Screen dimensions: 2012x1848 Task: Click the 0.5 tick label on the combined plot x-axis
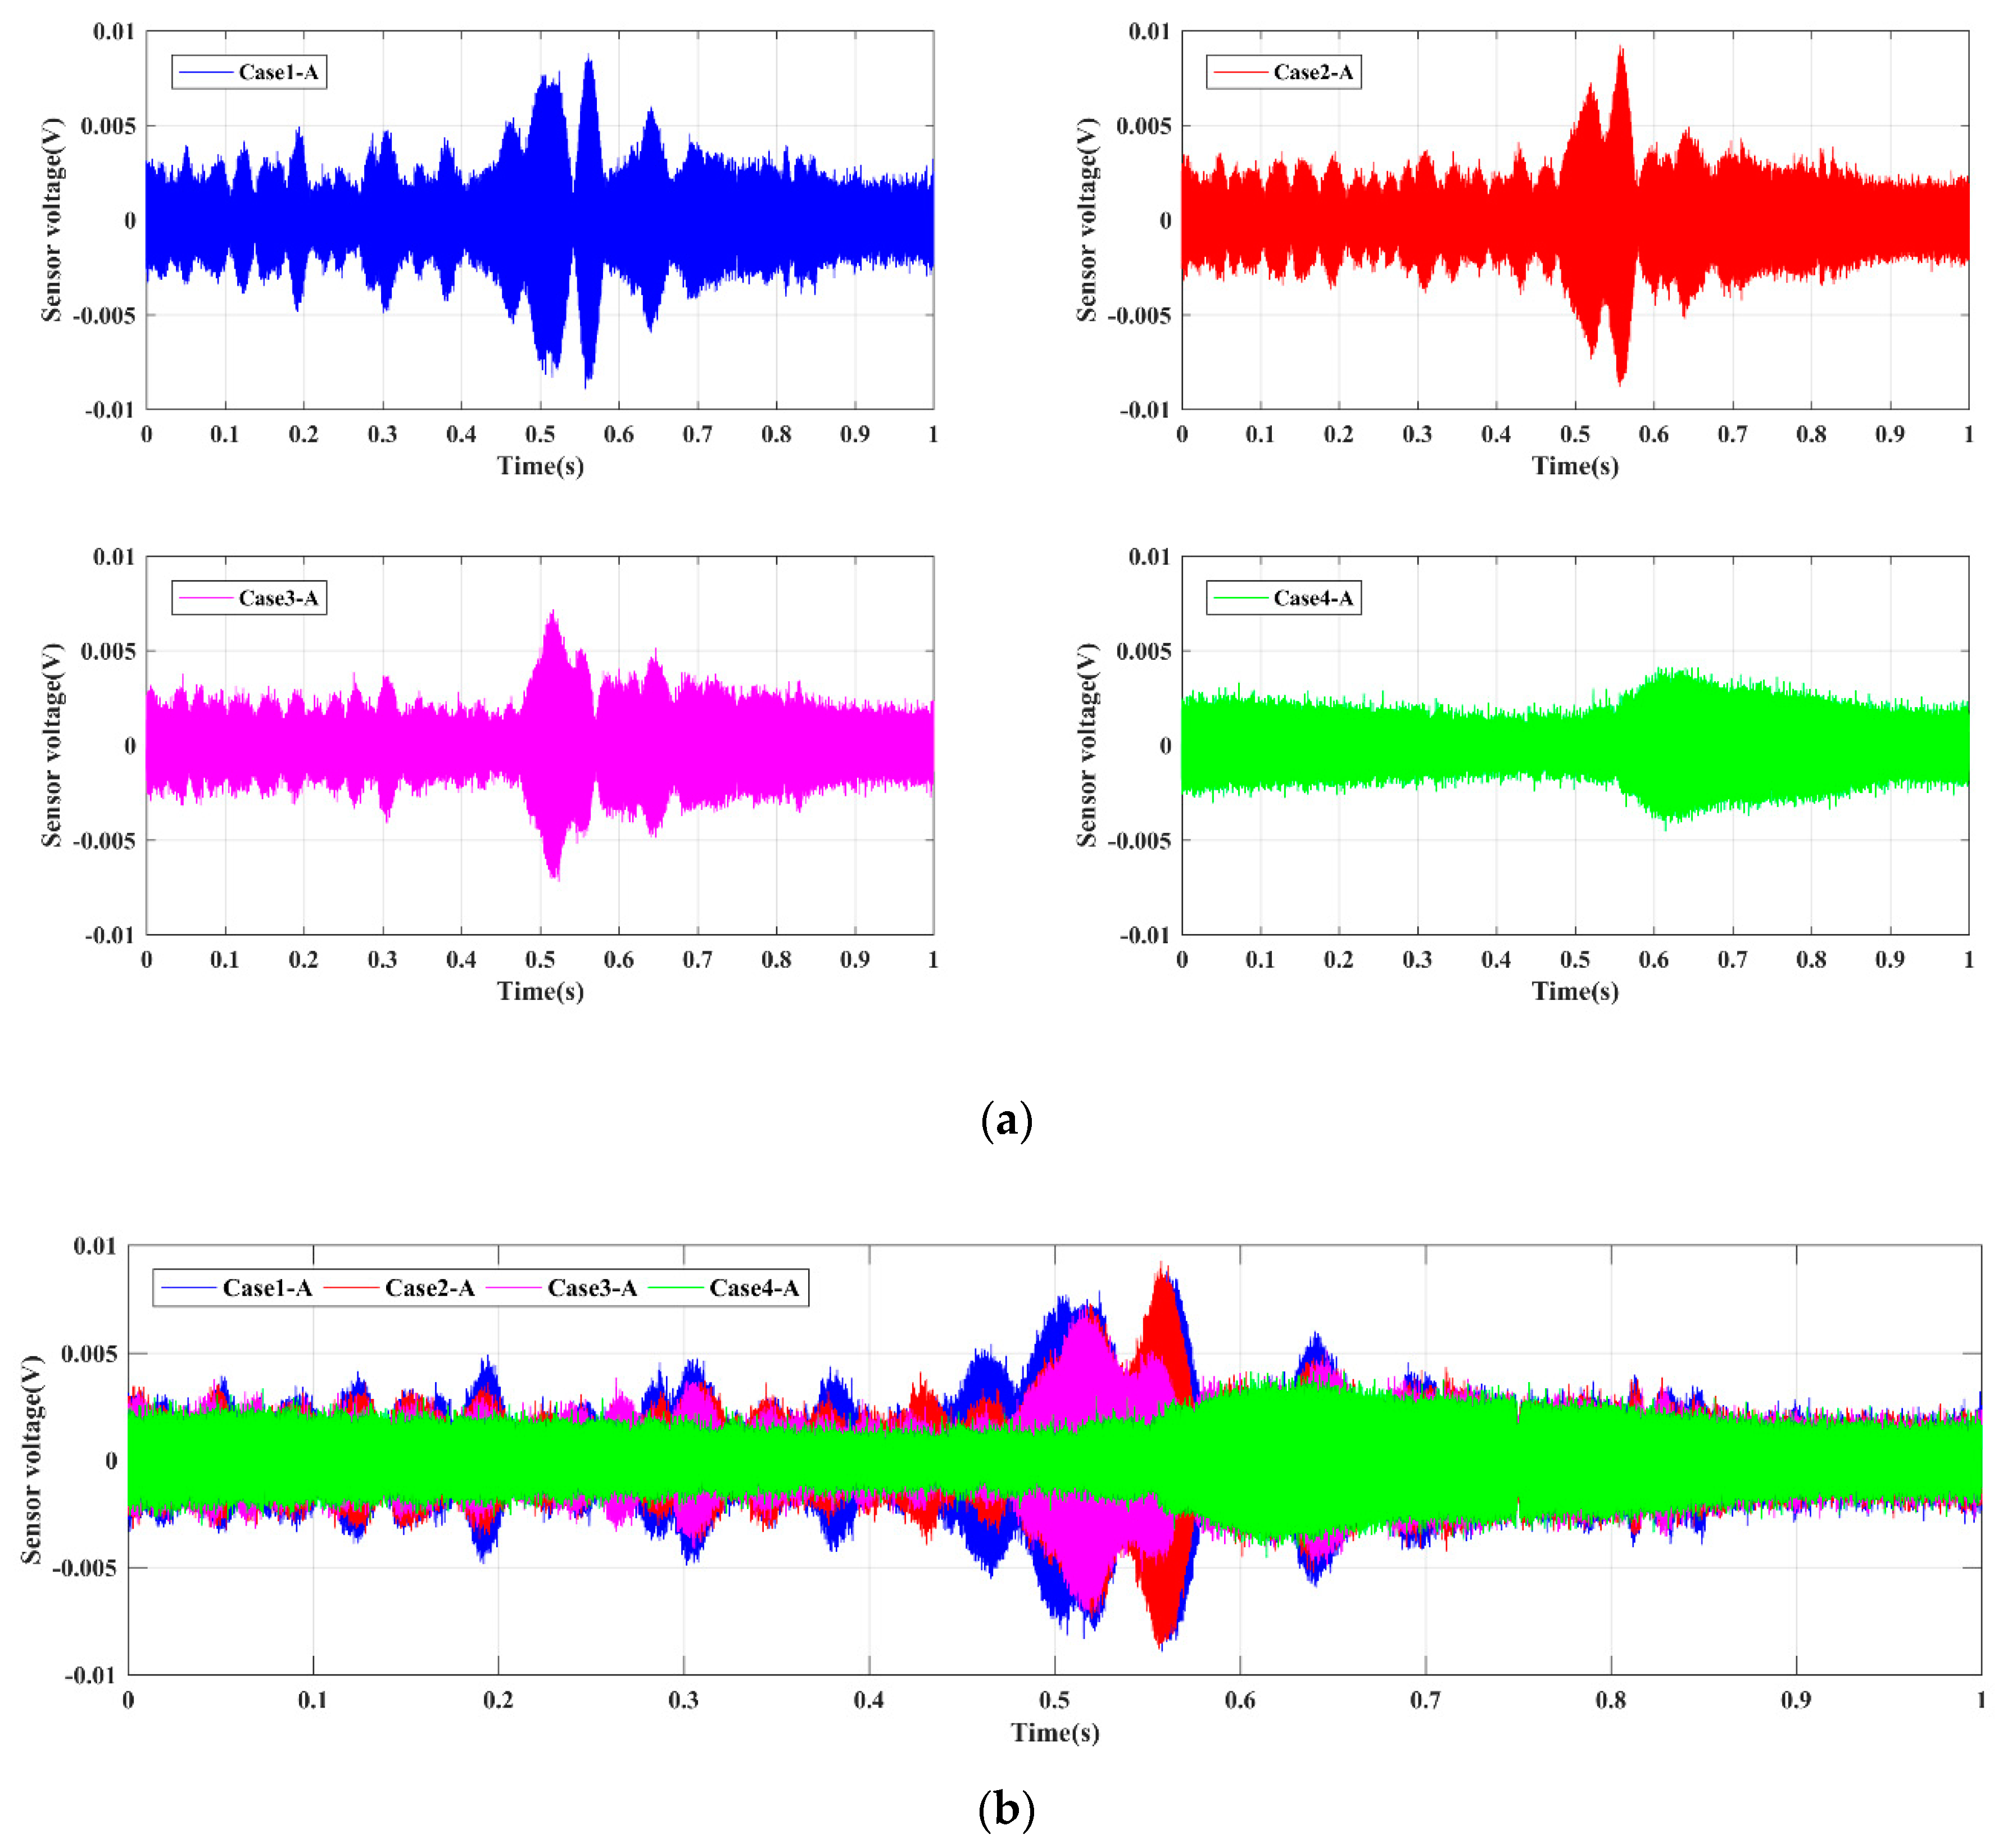pyautogui.click(x=1054, y=1700)
